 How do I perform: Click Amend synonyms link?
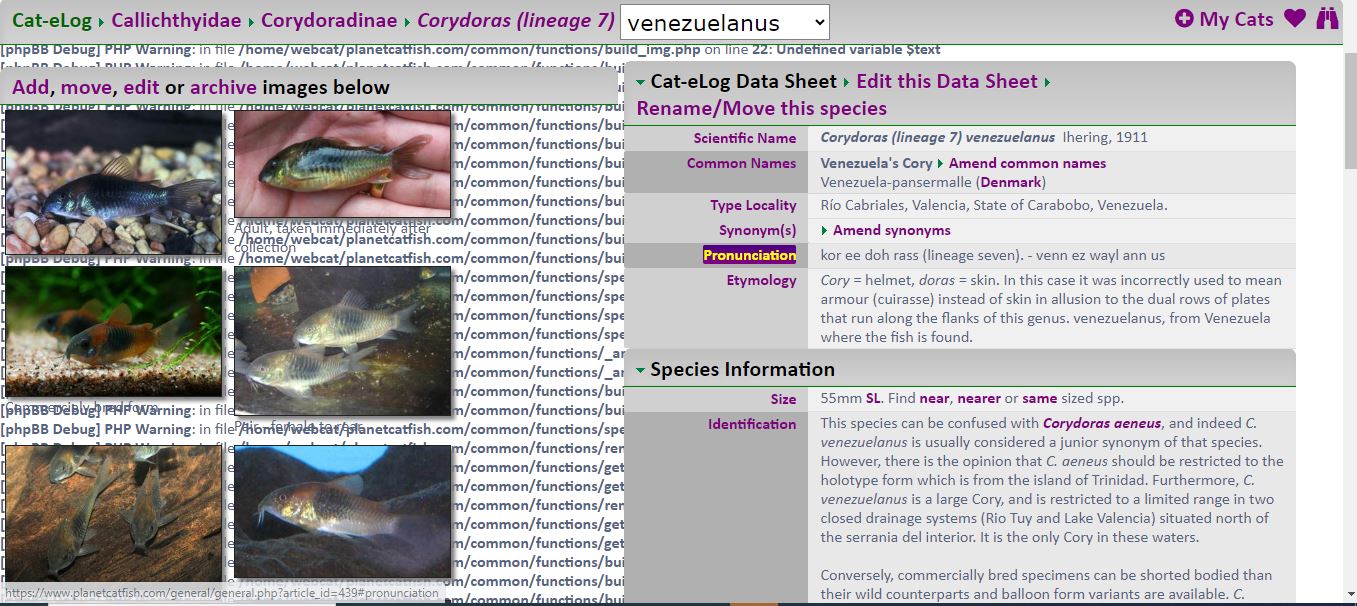892,231
